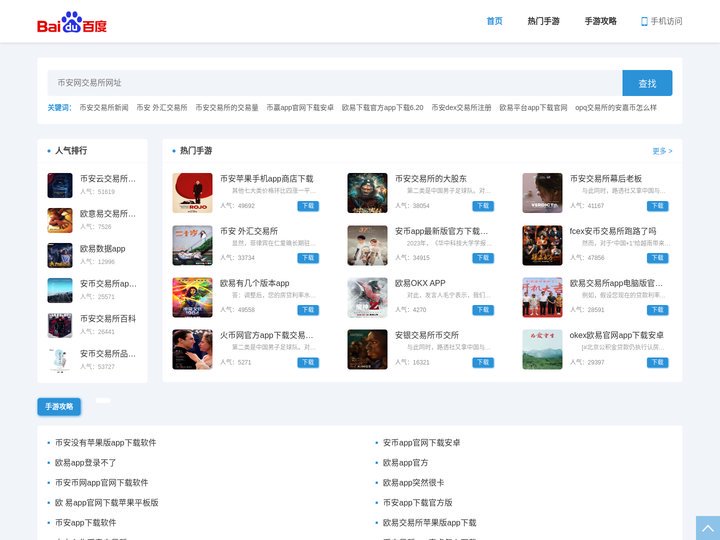Open article 币安app下载软件
Viewport: 720px width, 540px height.
[x=85, y=523]
